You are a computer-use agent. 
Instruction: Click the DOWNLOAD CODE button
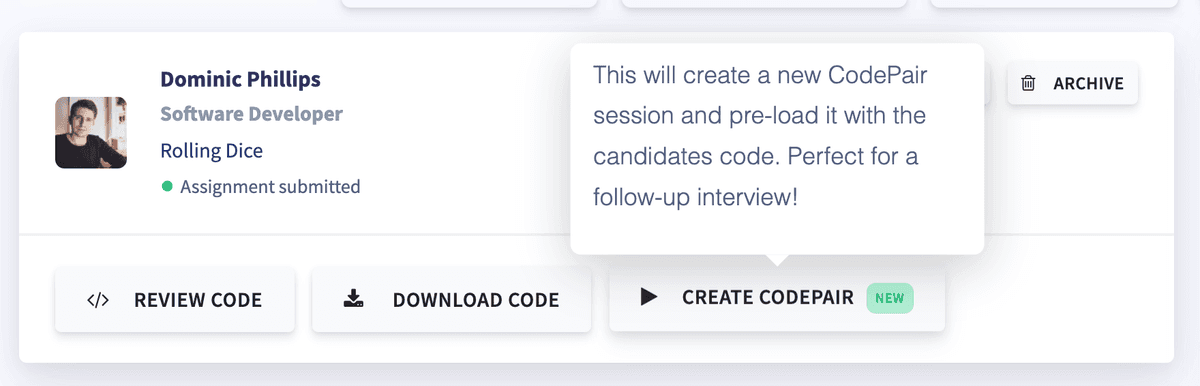coord(451,299)
